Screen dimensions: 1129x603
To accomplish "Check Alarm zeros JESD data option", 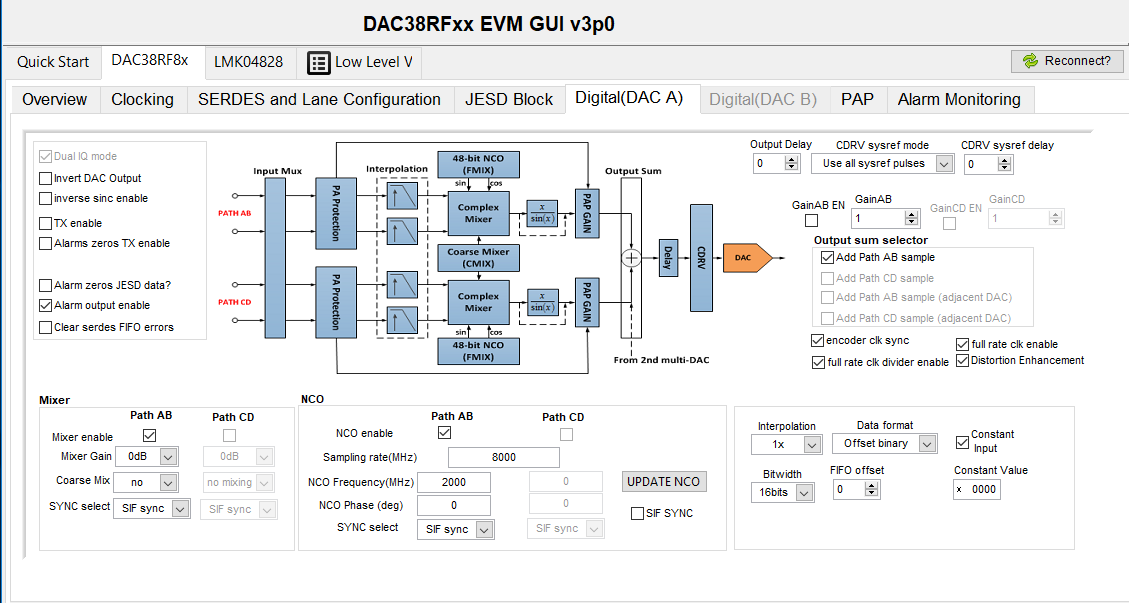I will [x=46, y=285].
